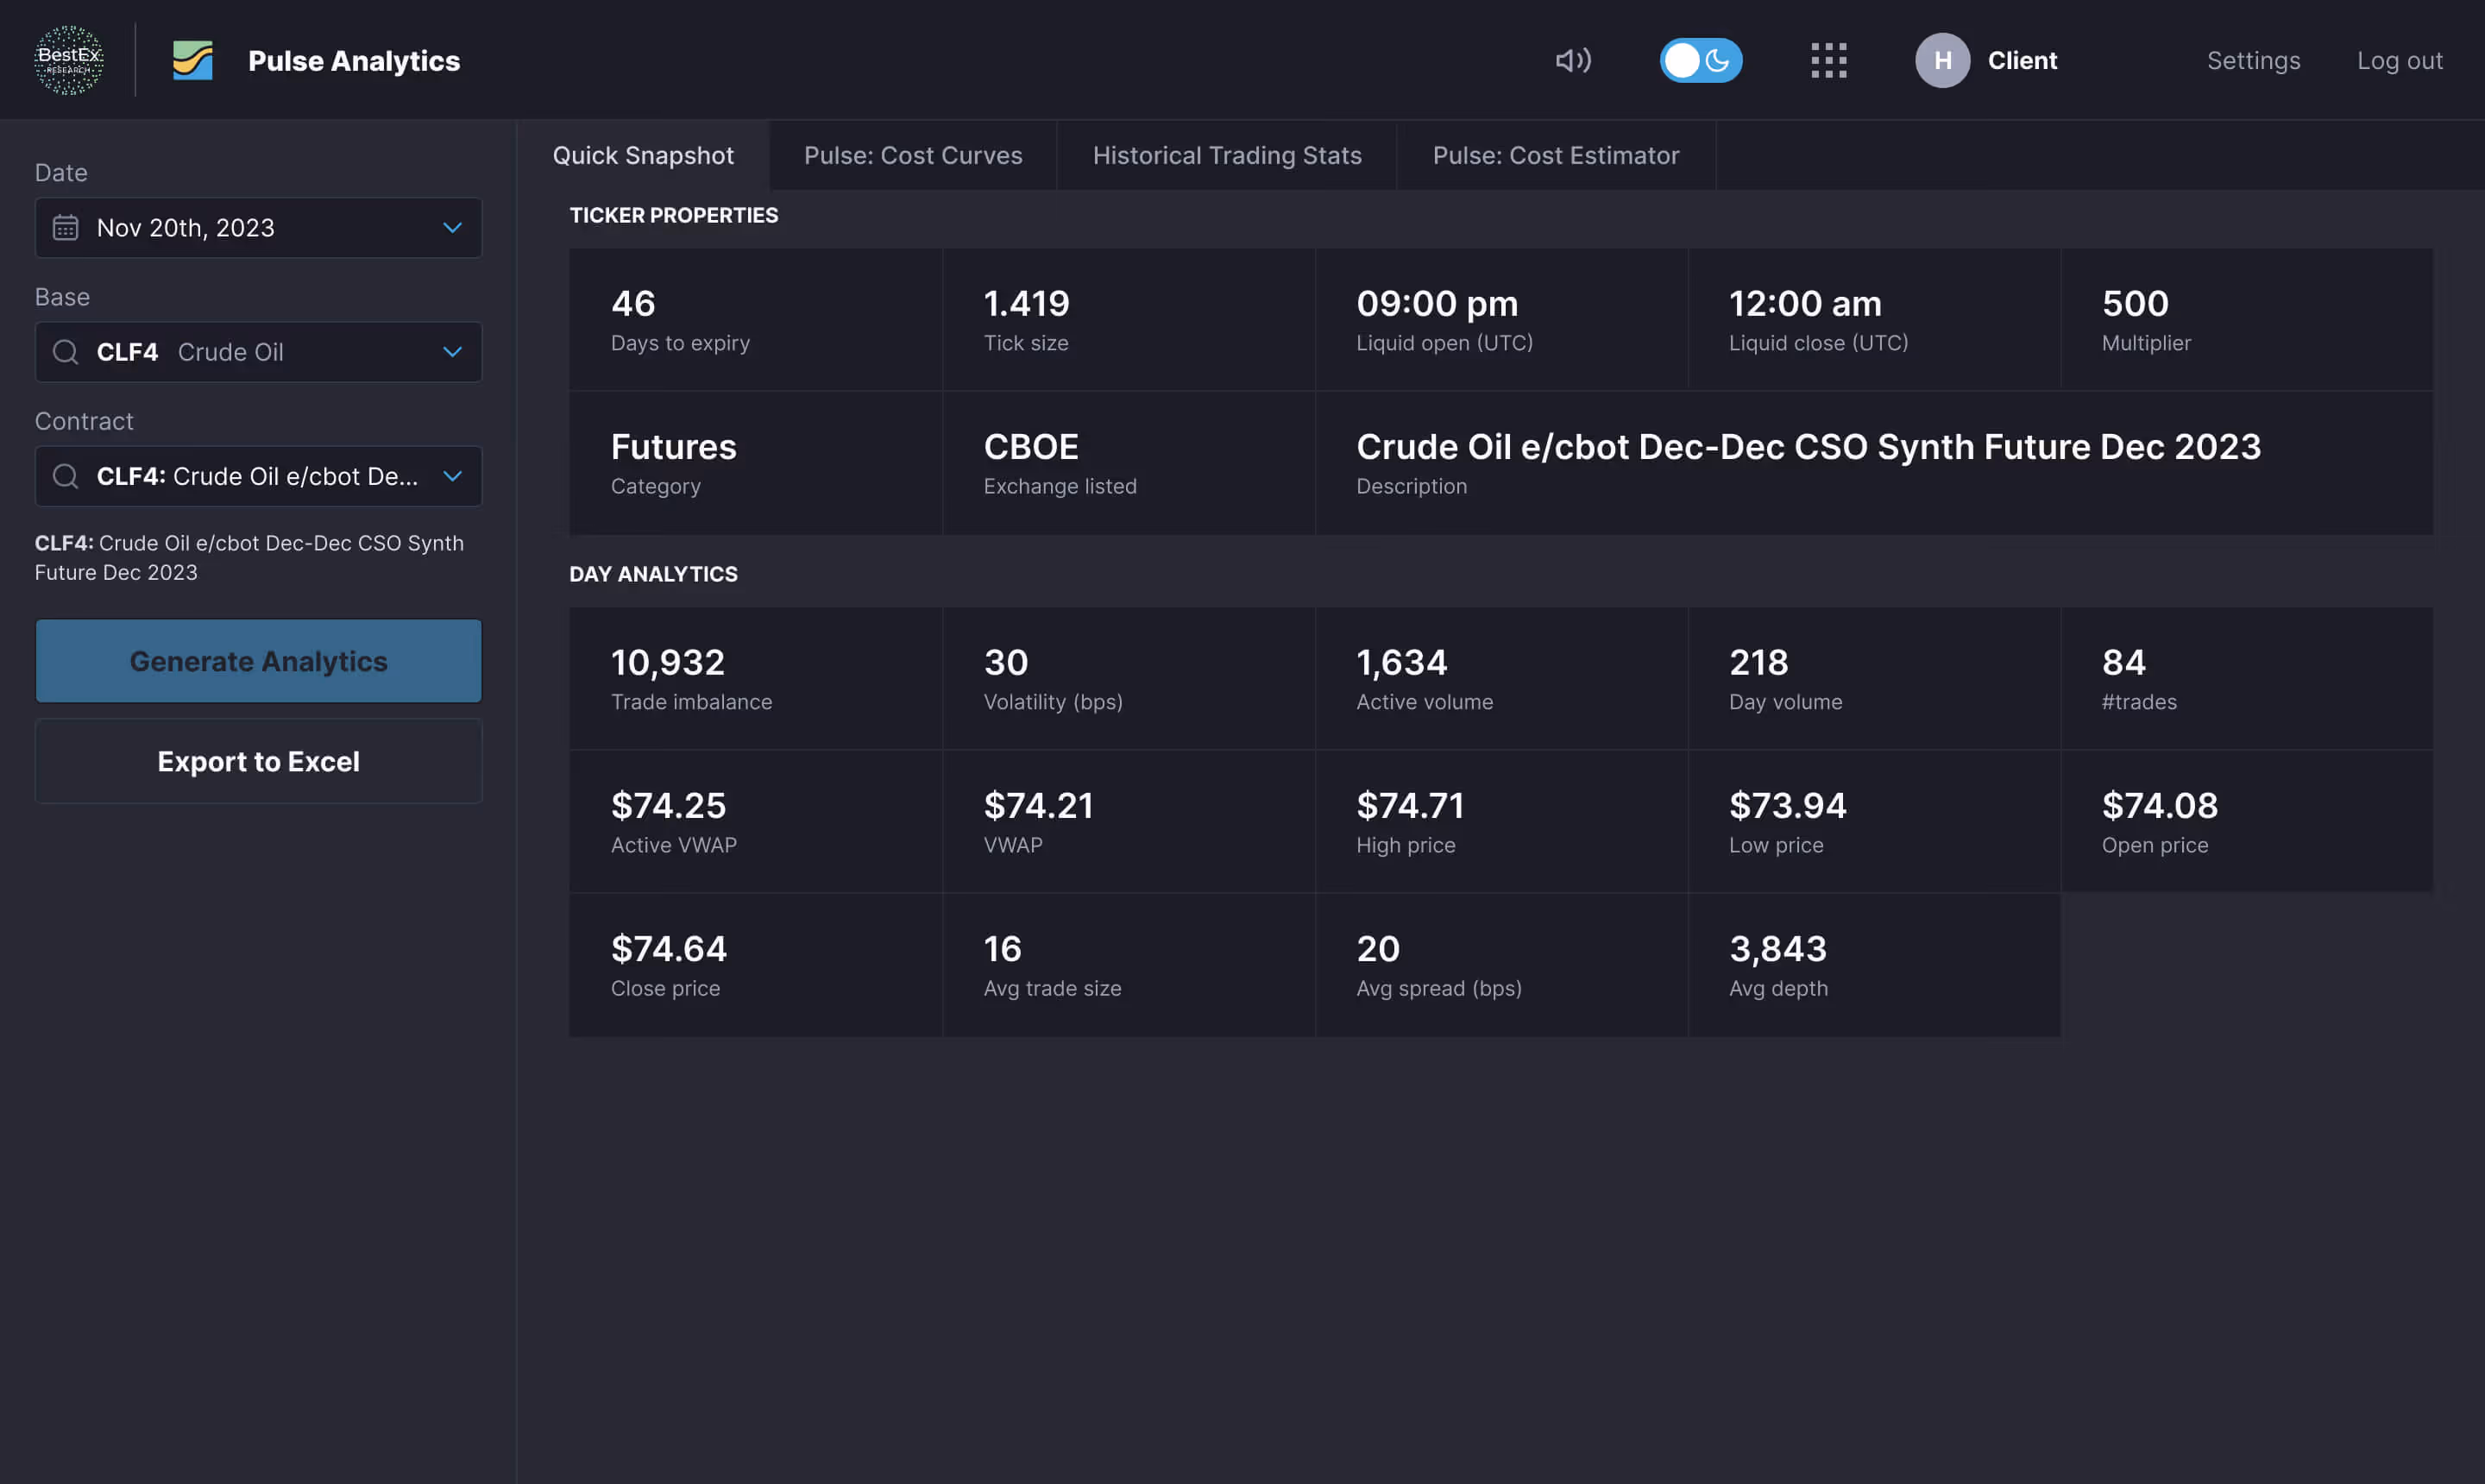Open the app grid launcher
Image resolution: width=2485 pixels, height=1484 pixels.
pyautogui.click(x=1828, y=60)
